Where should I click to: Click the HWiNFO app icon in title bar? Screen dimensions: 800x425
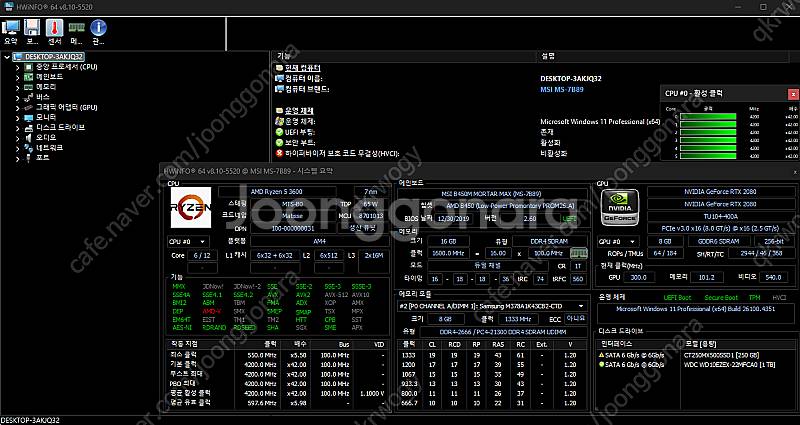click(x=9, y=7)
